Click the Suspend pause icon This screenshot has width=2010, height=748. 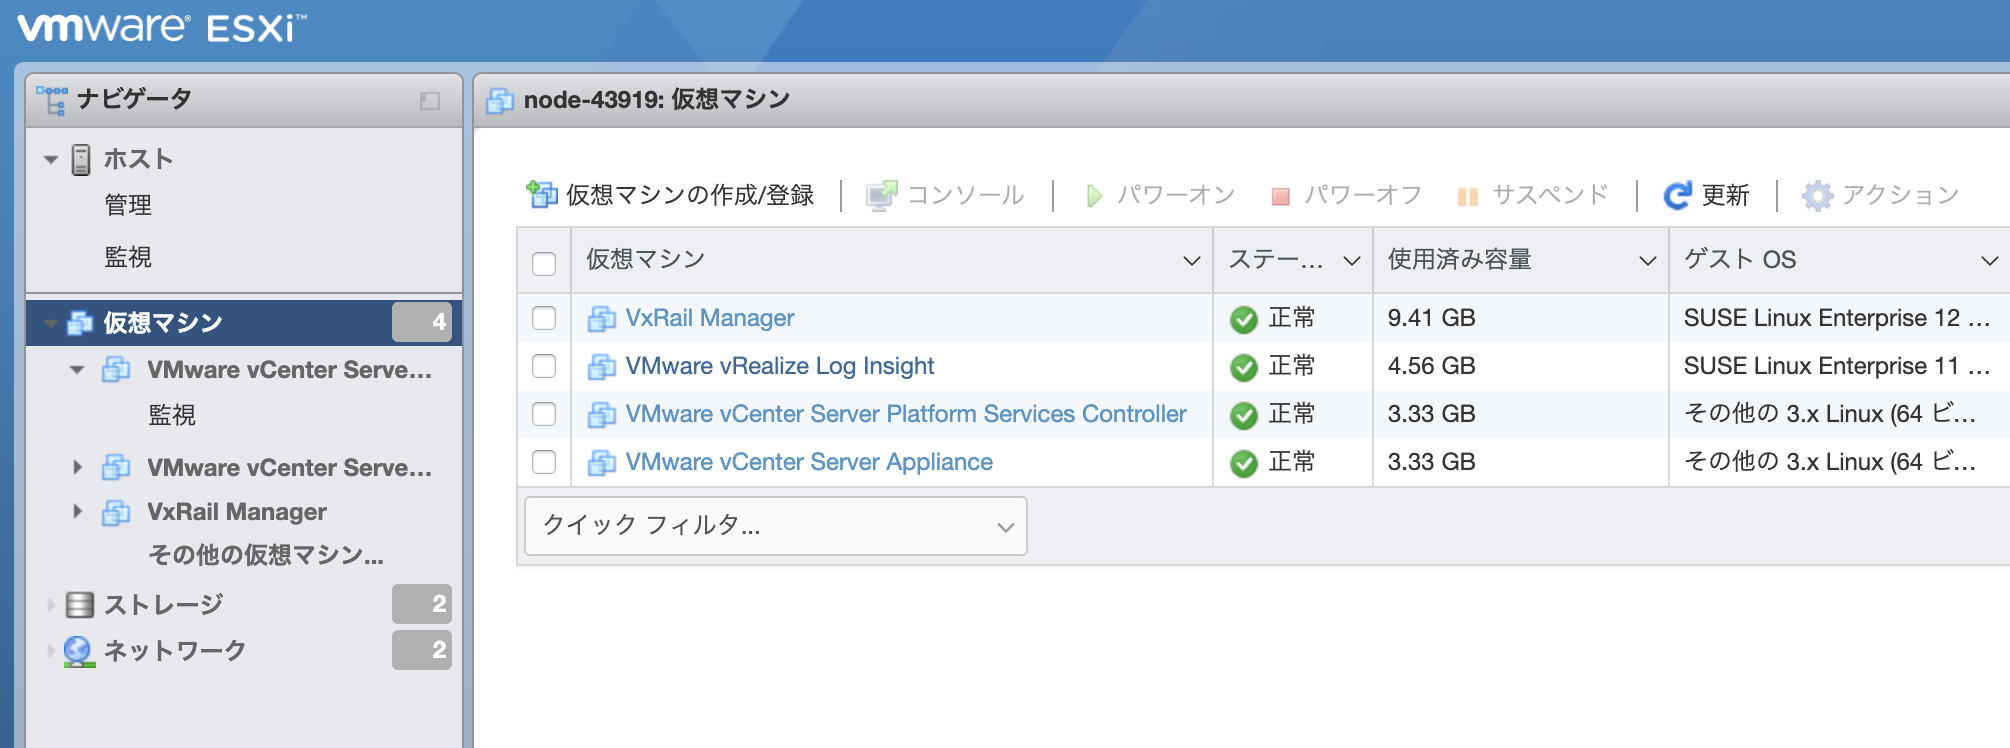click(x=1468, y=197)
